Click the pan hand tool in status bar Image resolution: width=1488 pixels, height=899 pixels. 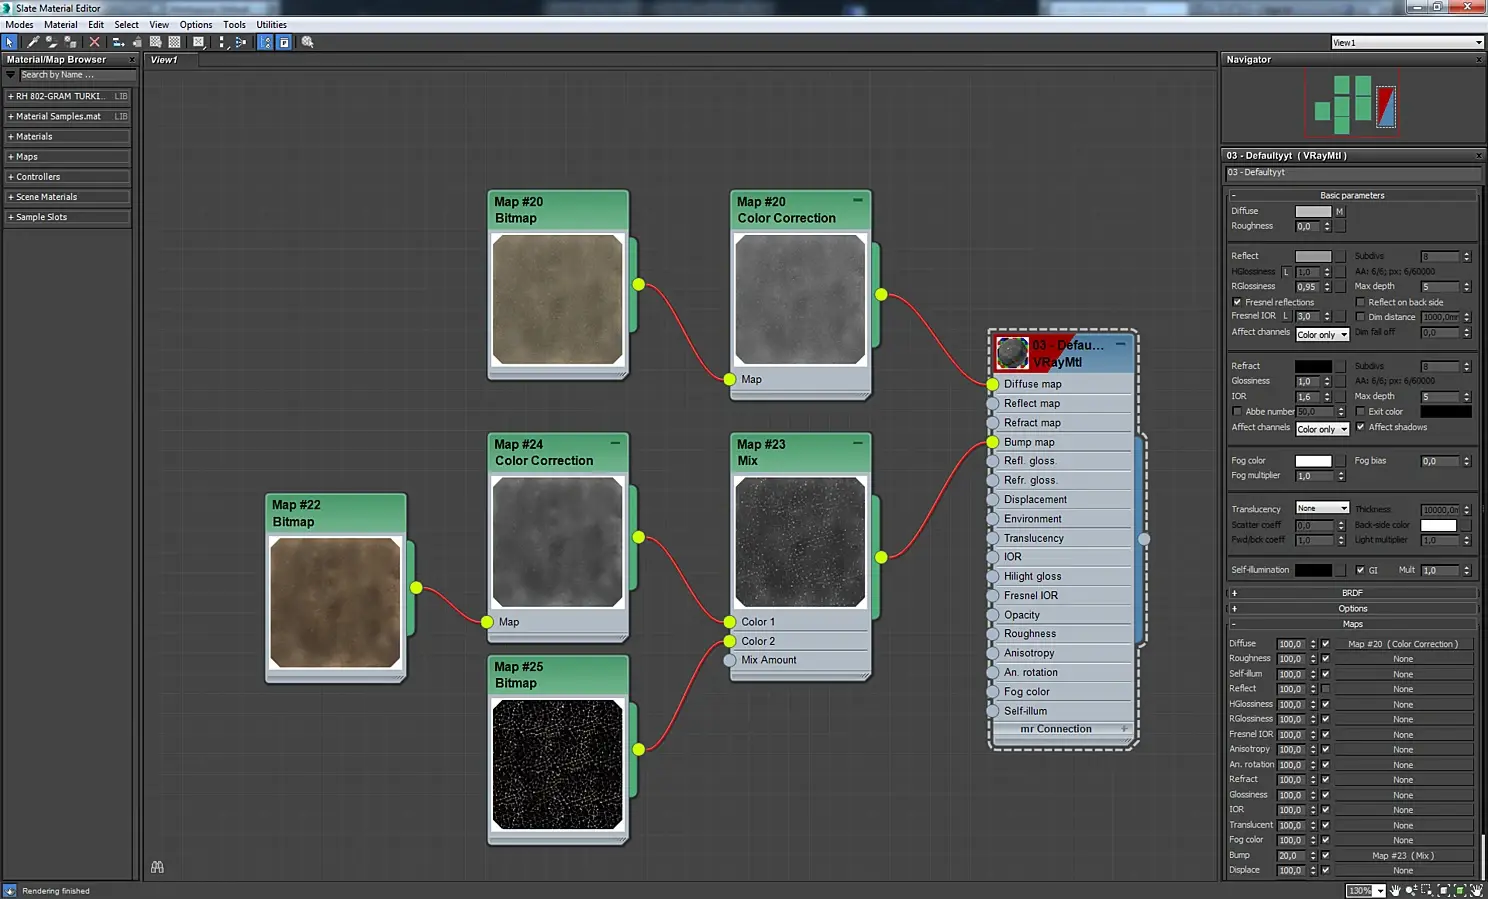pos(1395,890)
